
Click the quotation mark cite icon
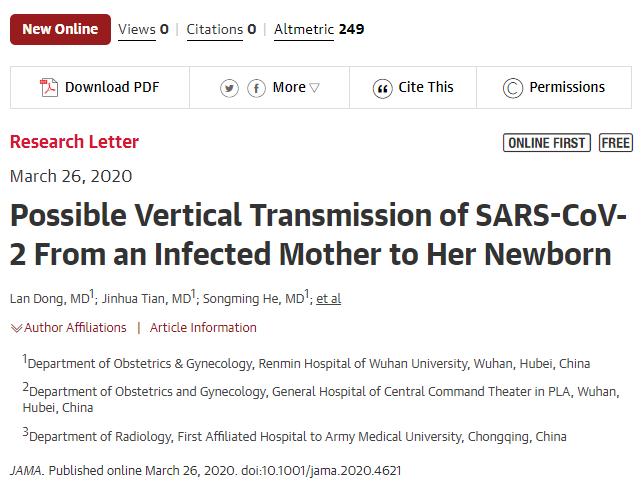click(x=382, y=88)
